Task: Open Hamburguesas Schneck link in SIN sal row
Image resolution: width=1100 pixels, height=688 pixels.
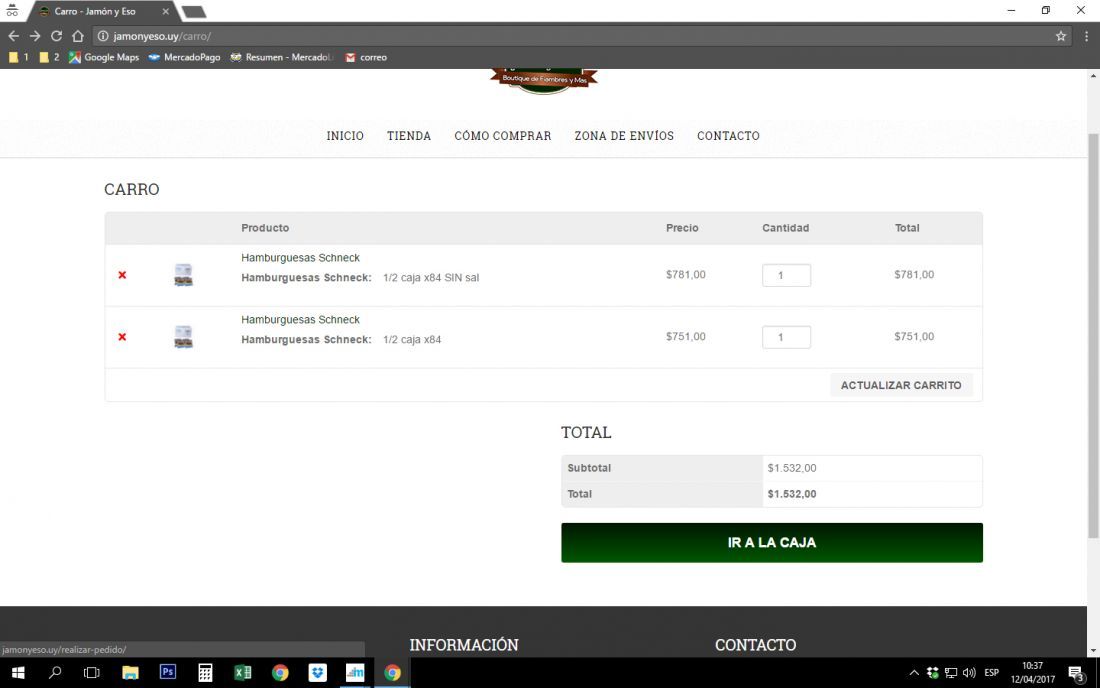Action: click(x=300, y=258)
